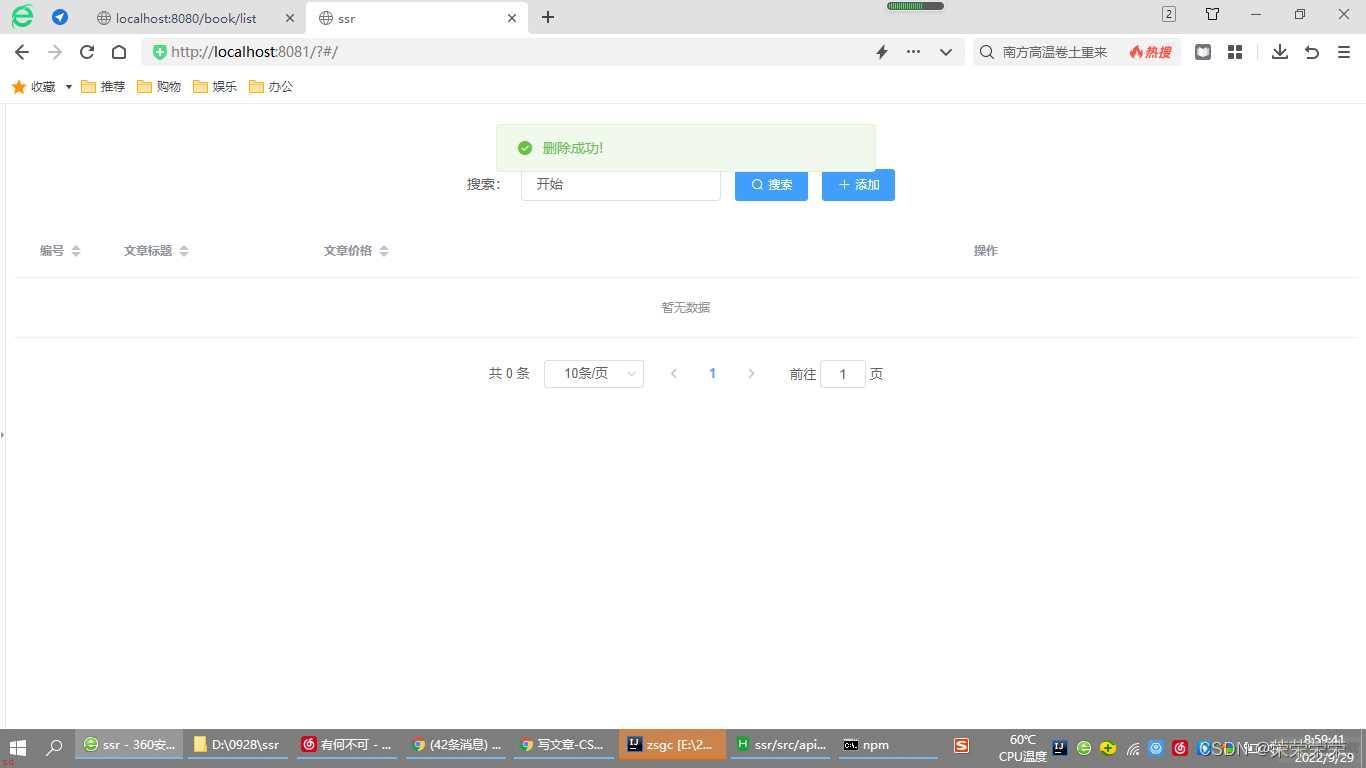Click the green shield icon in address bar

(159, 52)
